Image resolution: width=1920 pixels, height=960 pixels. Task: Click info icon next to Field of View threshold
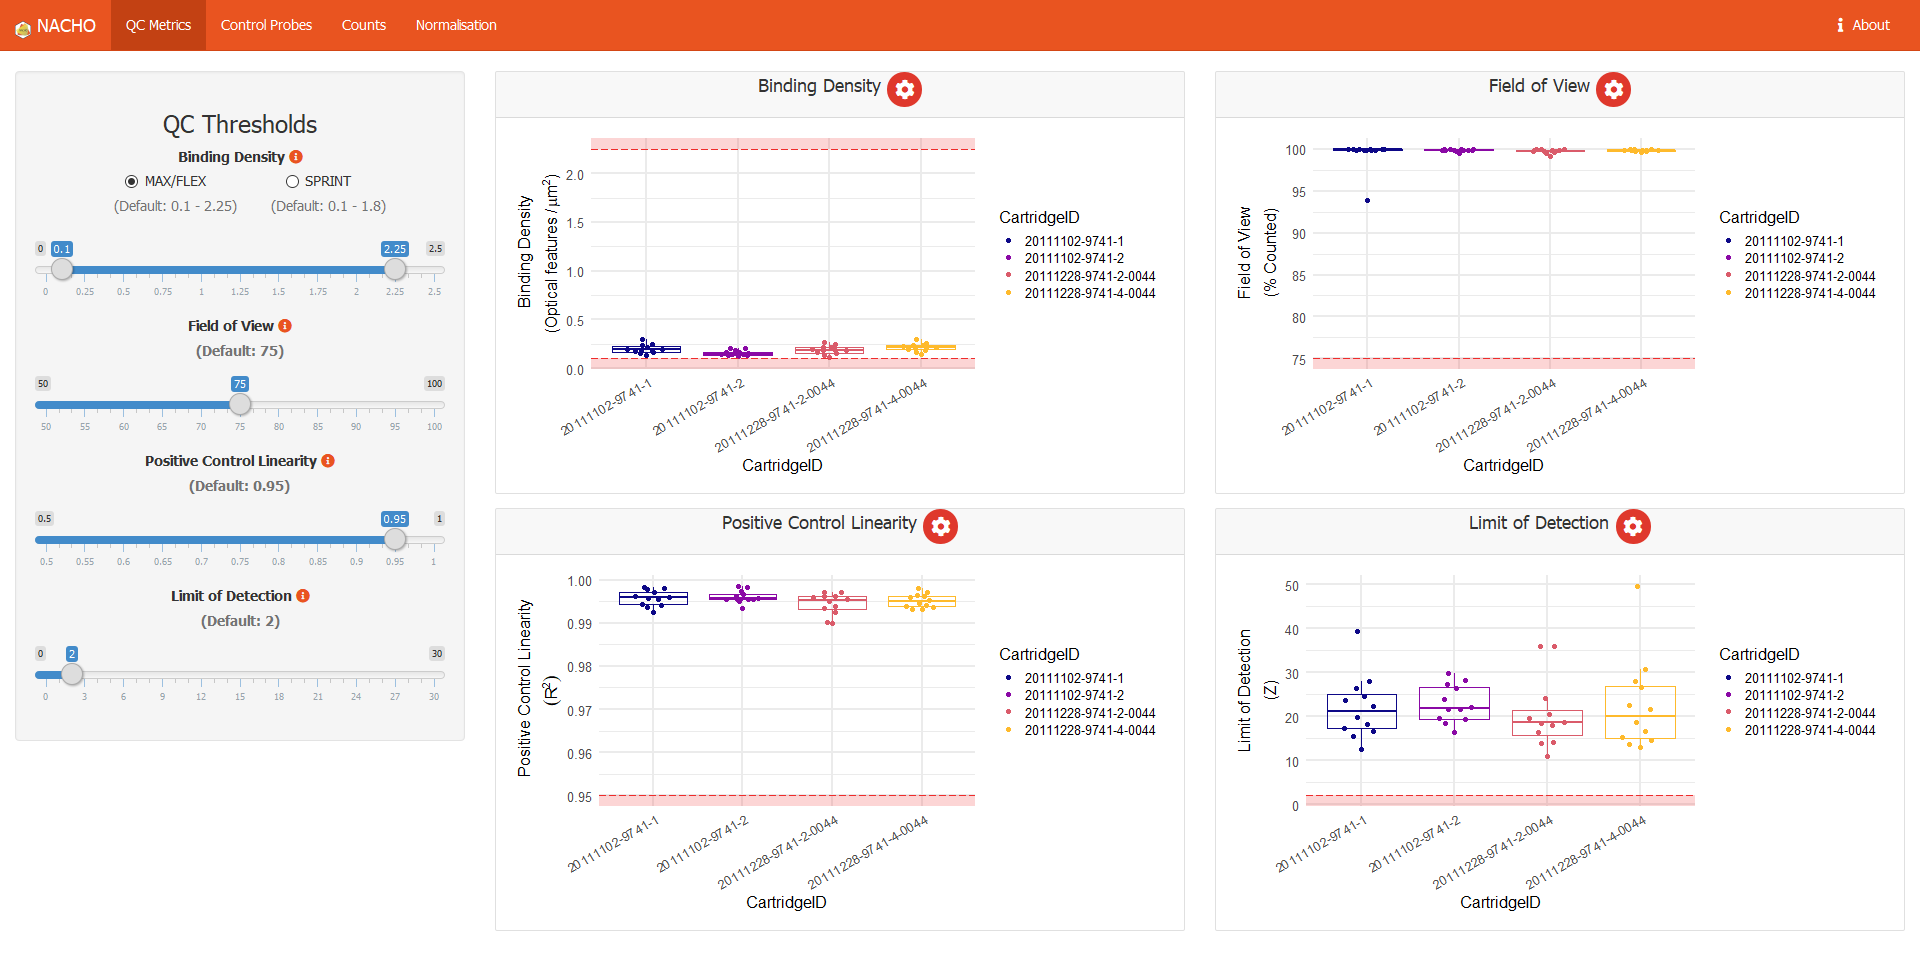tap(285, 326)
